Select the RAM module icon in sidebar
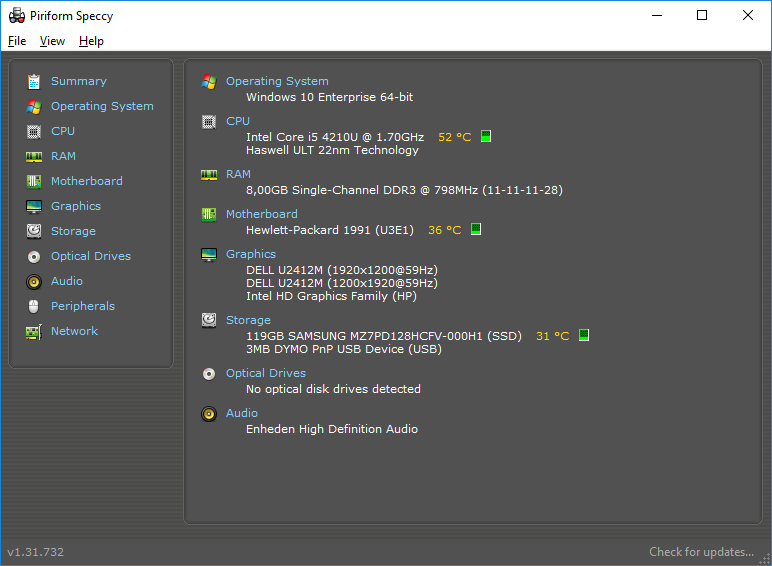The height and width of the screenshot is (566, 772). [x=33, y=157]
